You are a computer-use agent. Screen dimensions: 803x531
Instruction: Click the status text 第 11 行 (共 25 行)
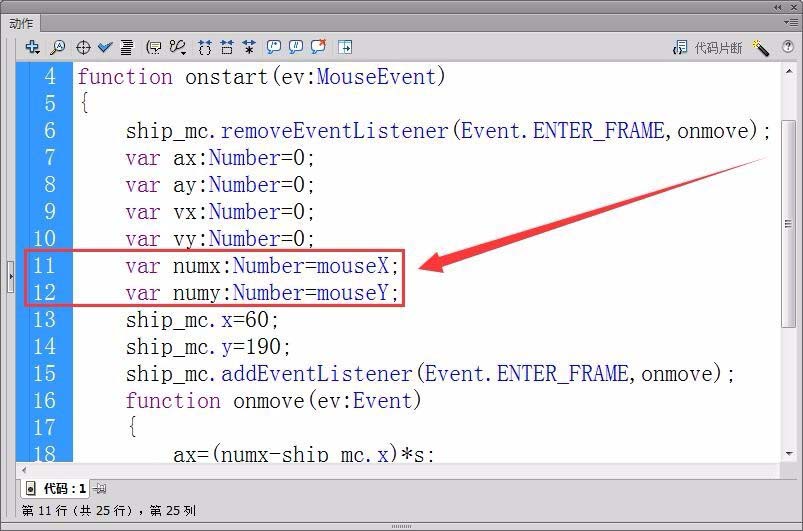76,511
